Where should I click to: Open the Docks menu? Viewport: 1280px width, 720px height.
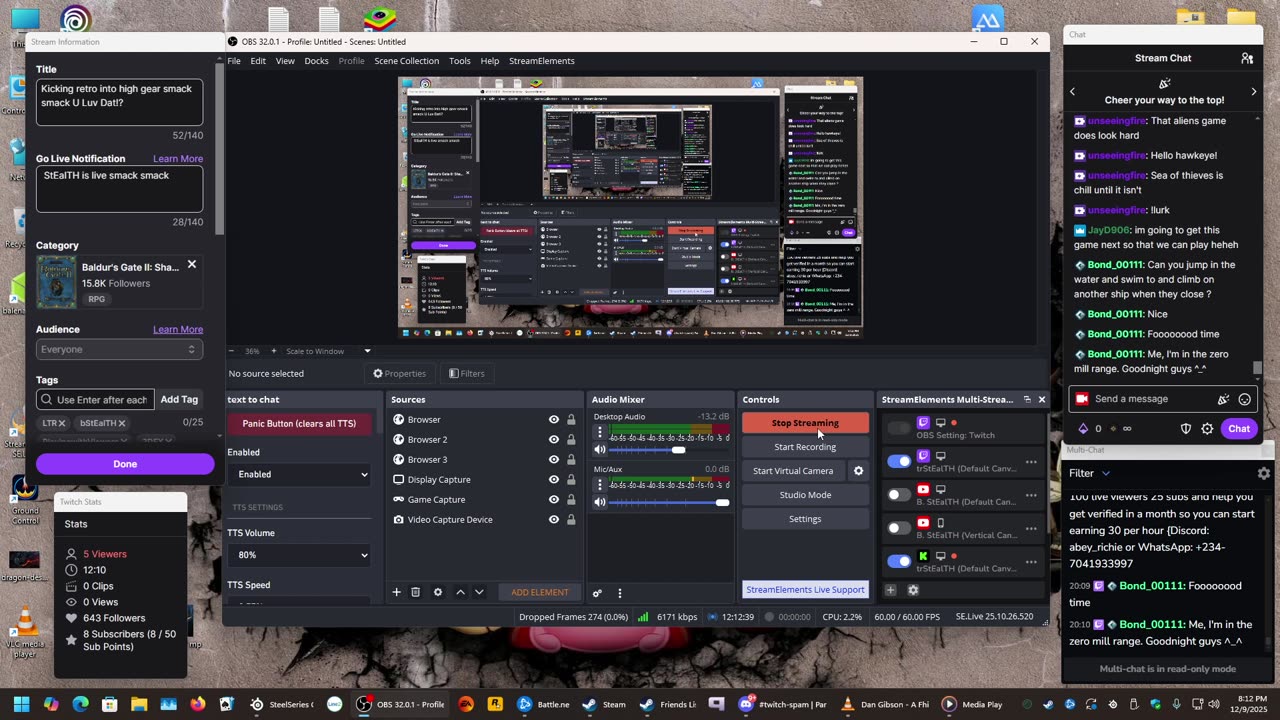tap(316, 61)
